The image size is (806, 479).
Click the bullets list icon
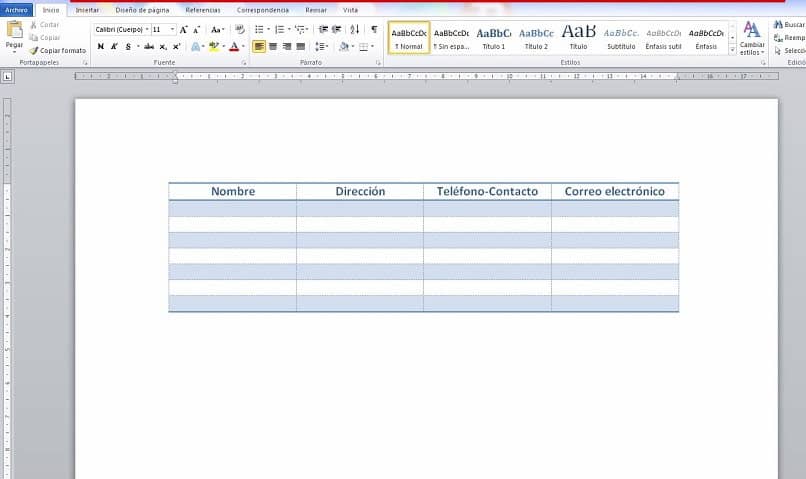pos(259,30)
